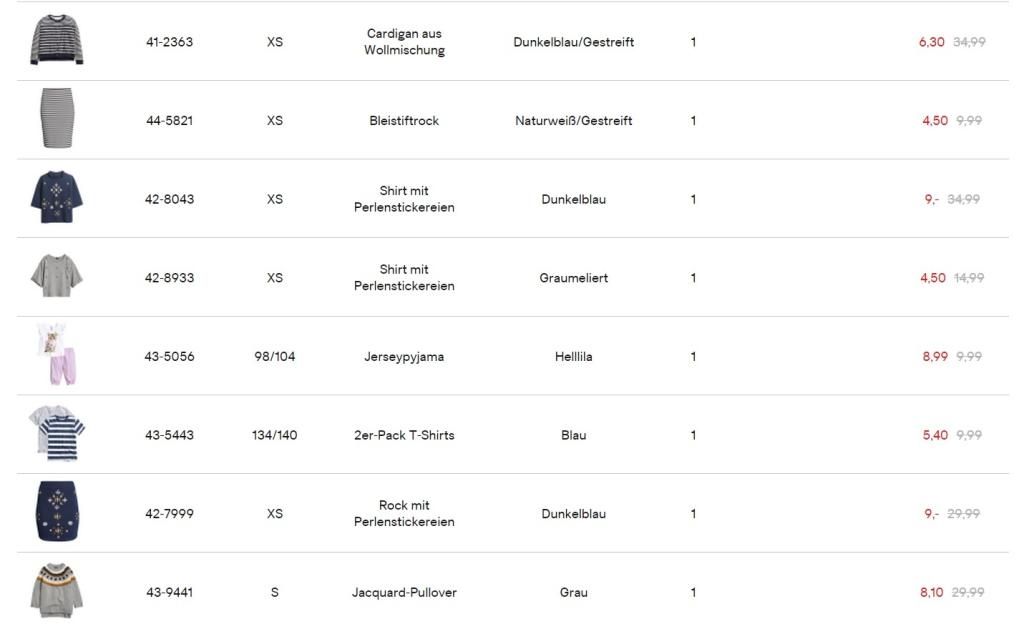Click the striped pencil skirt image
This screenshot has width=1024, height=629.
[x=57, y=118]
